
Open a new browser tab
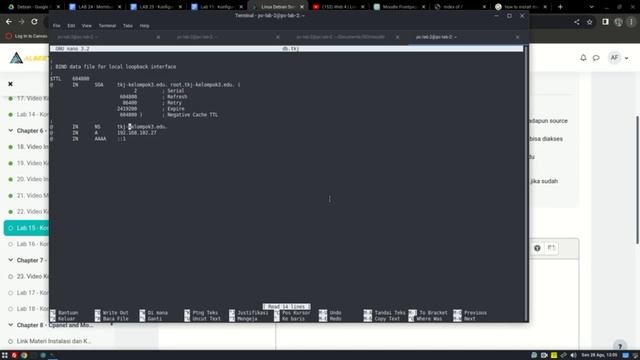[560, 7]
